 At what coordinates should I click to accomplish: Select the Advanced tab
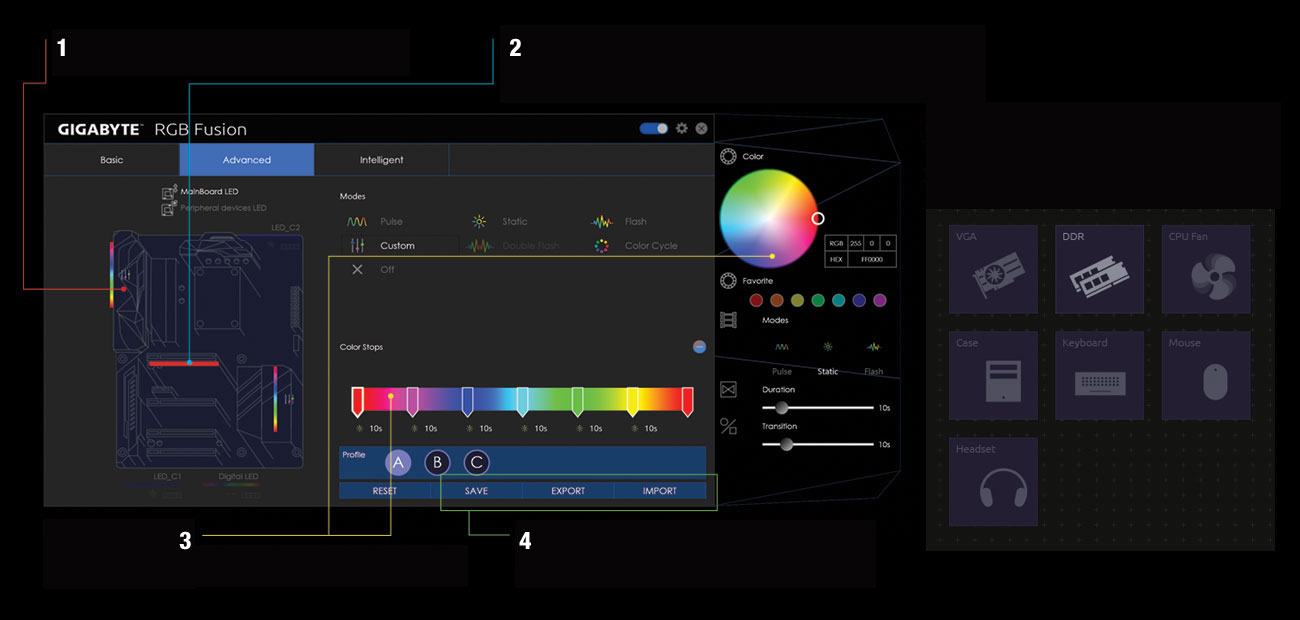(x=247, y=160)
